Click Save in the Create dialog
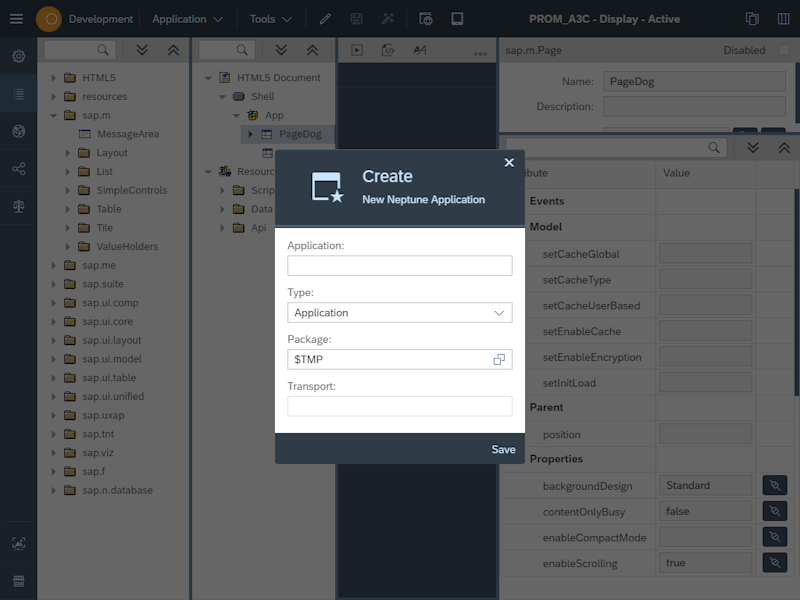Image resolution: width=800 pixels, height=600 pixels. tap(503, 449)
